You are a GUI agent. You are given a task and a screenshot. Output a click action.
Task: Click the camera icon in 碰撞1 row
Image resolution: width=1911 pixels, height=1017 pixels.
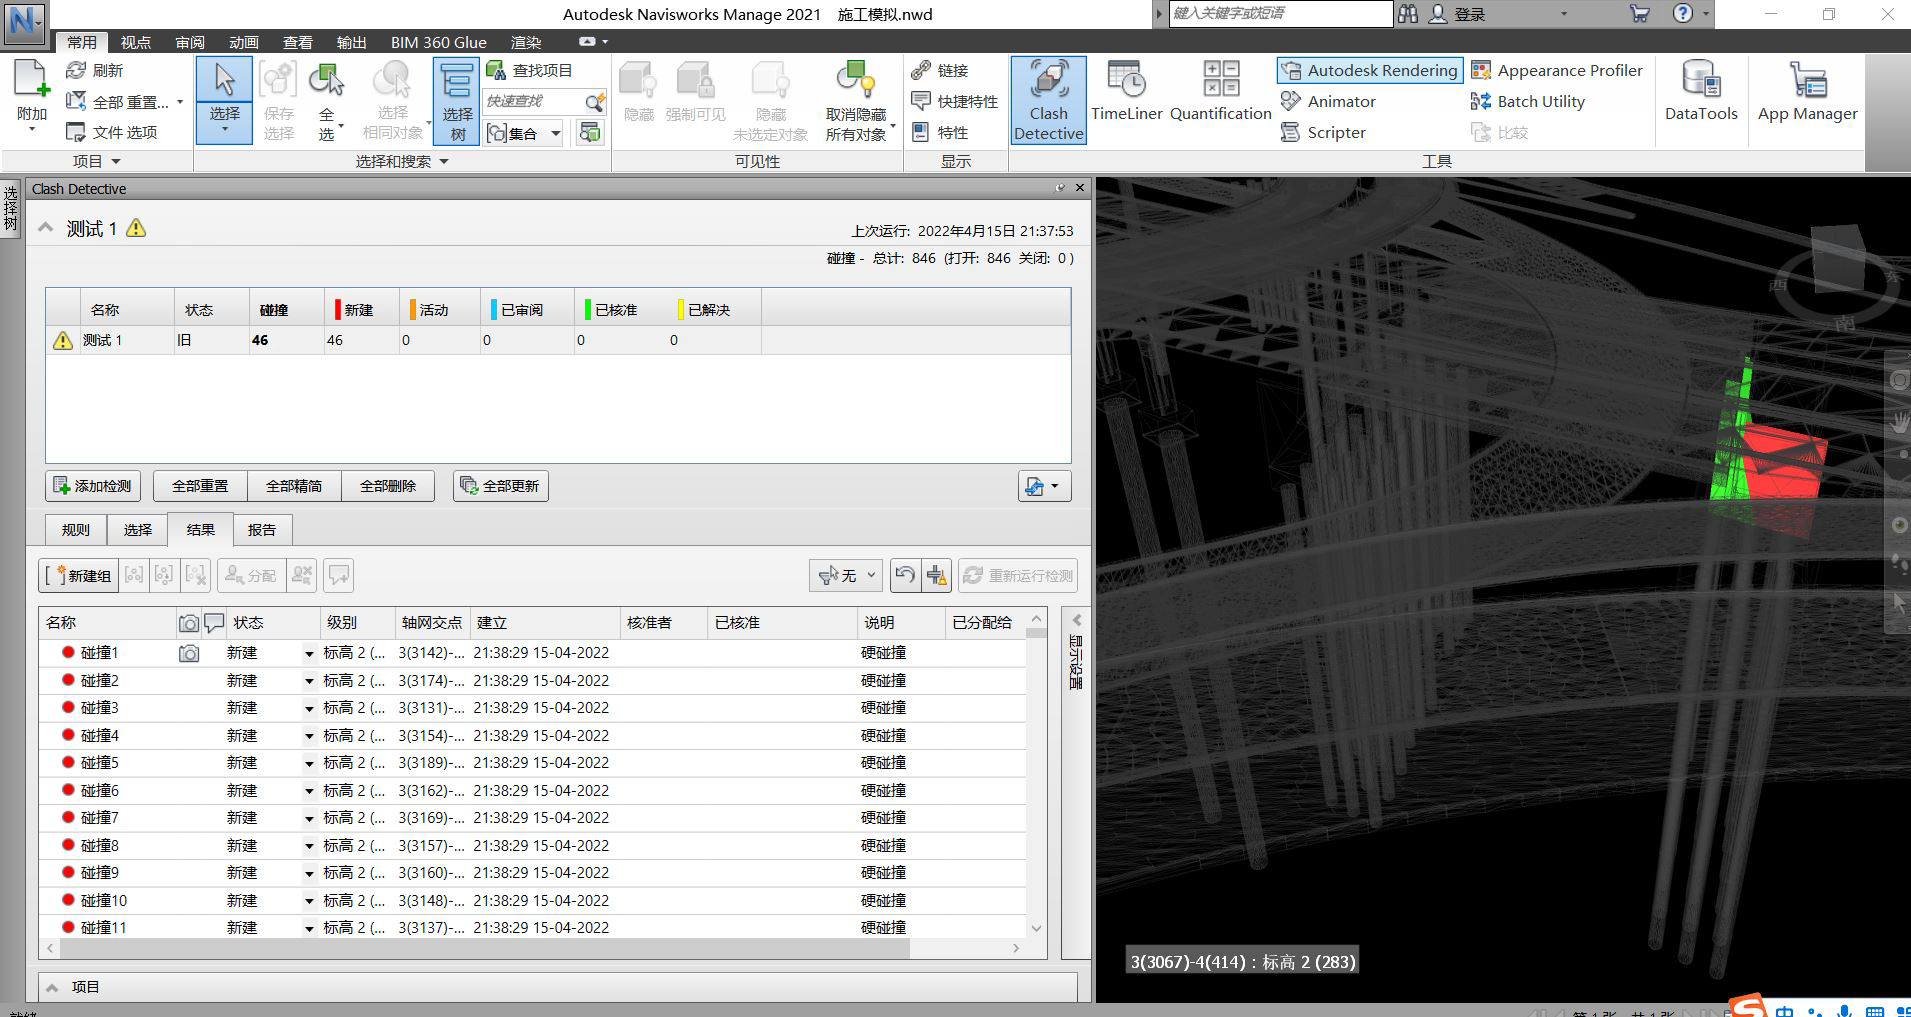[x=188, y=653]
